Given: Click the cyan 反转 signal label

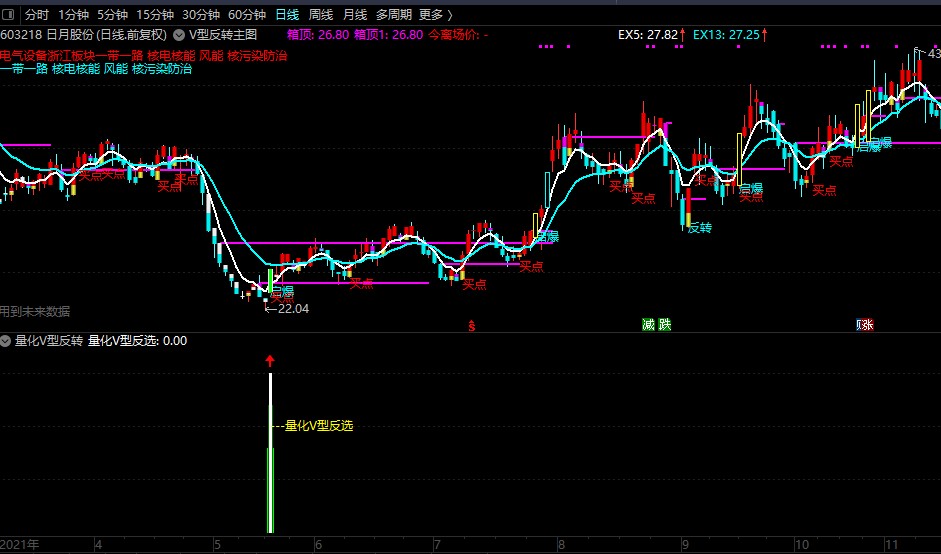Looking at the screenshot, I should point(700,228).
